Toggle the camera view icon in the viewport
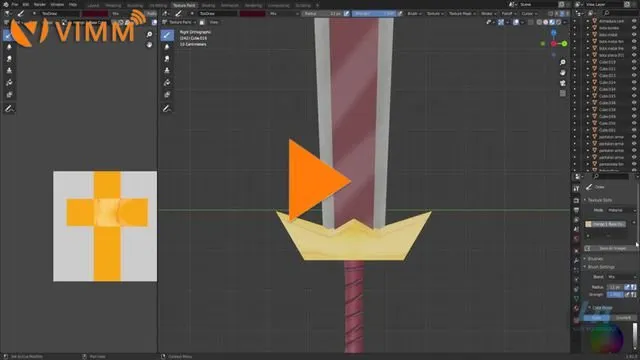Screen dimensions: 640x360 coord(563,83)
